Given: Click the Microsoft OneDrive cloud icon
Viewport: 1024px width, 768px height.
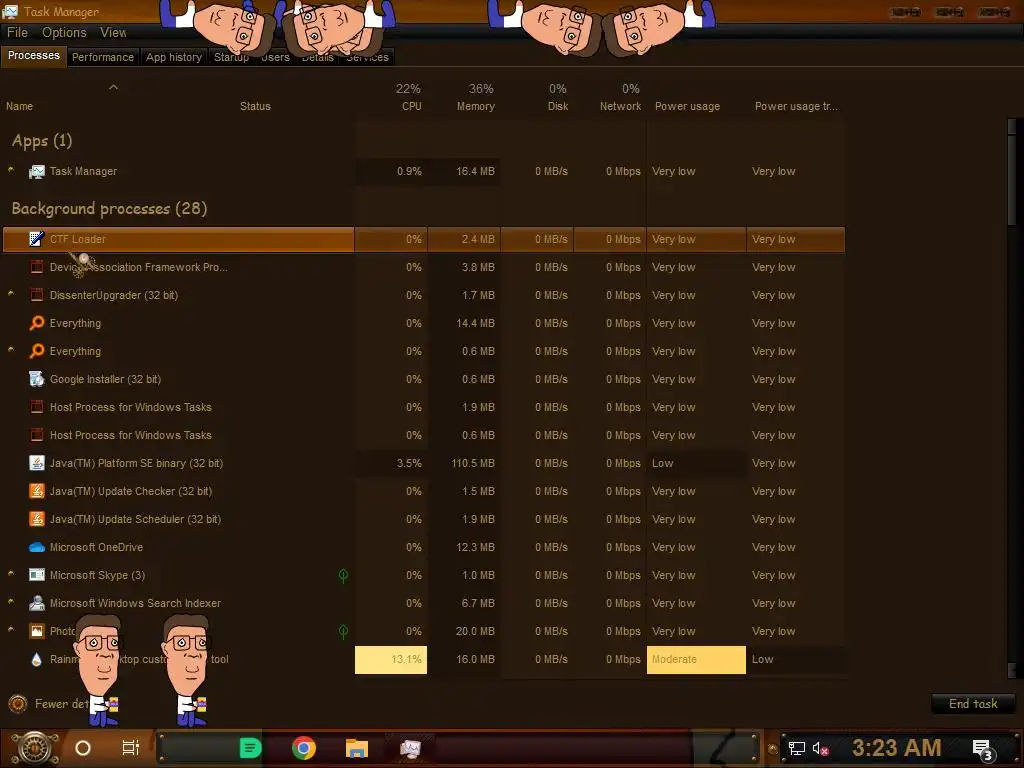Looking at the screenshot, I should [37, 547].
